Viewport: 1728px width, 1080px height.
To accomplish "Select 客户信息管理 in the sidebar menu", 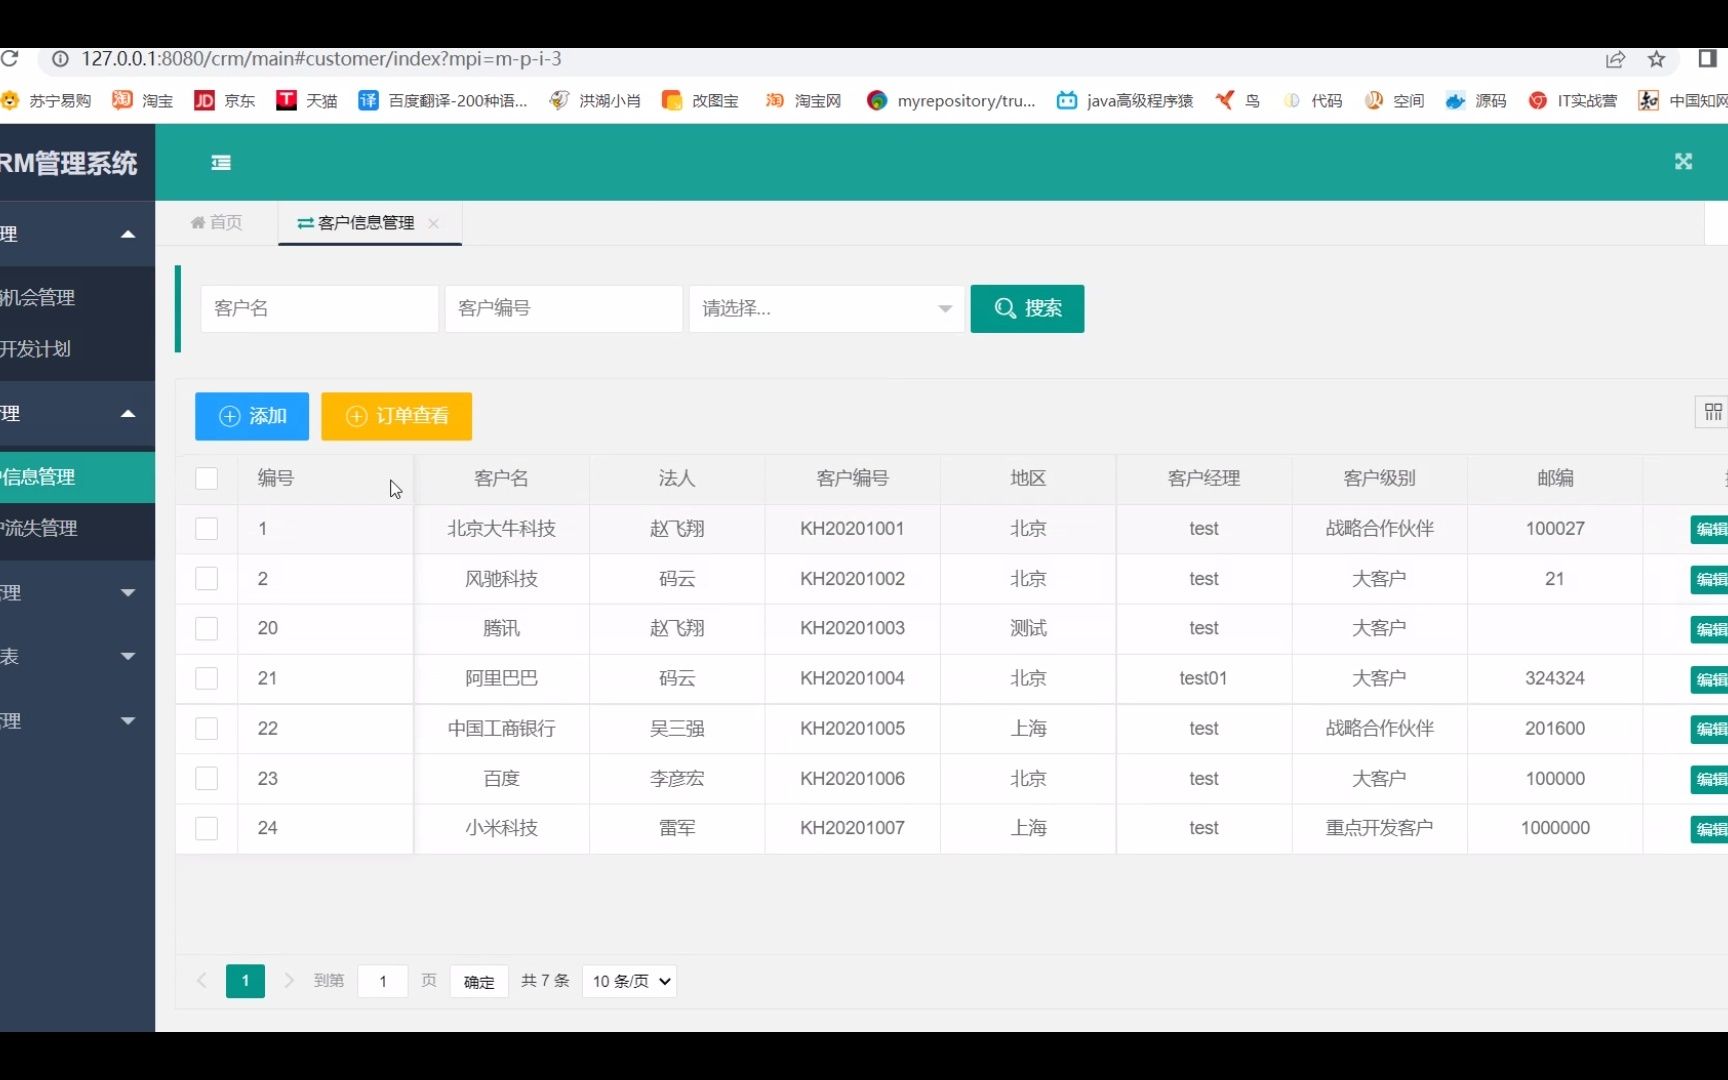I will [44, 477].
